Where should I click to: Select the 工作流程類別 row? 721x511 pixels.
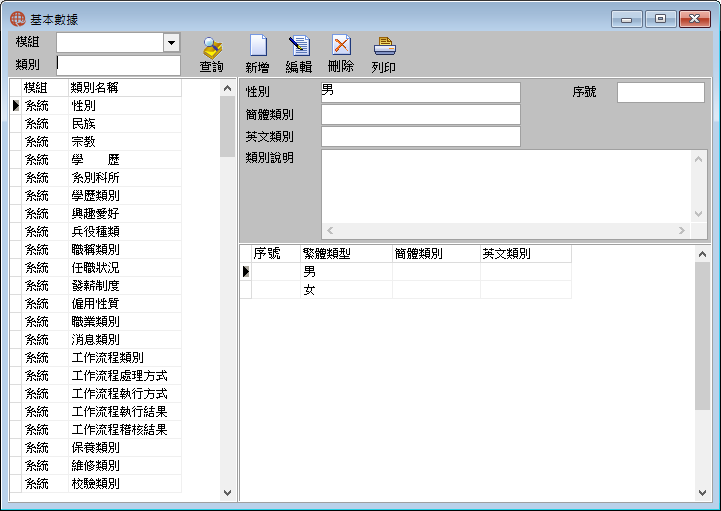(96, 357)
